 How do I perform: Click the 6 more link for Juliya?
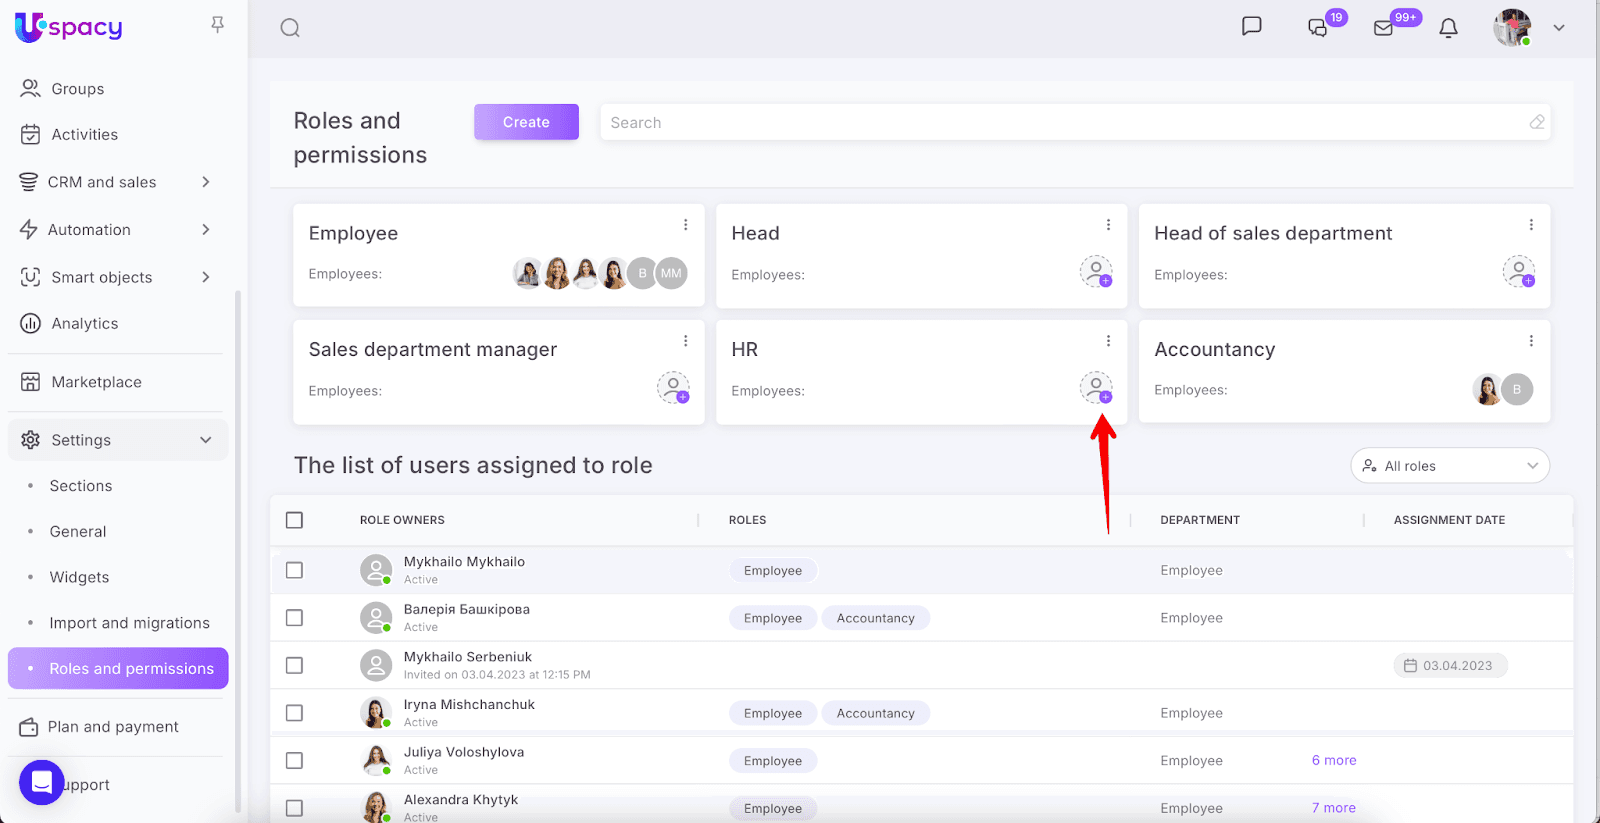pyautogui.click(x=1334, y=761)
